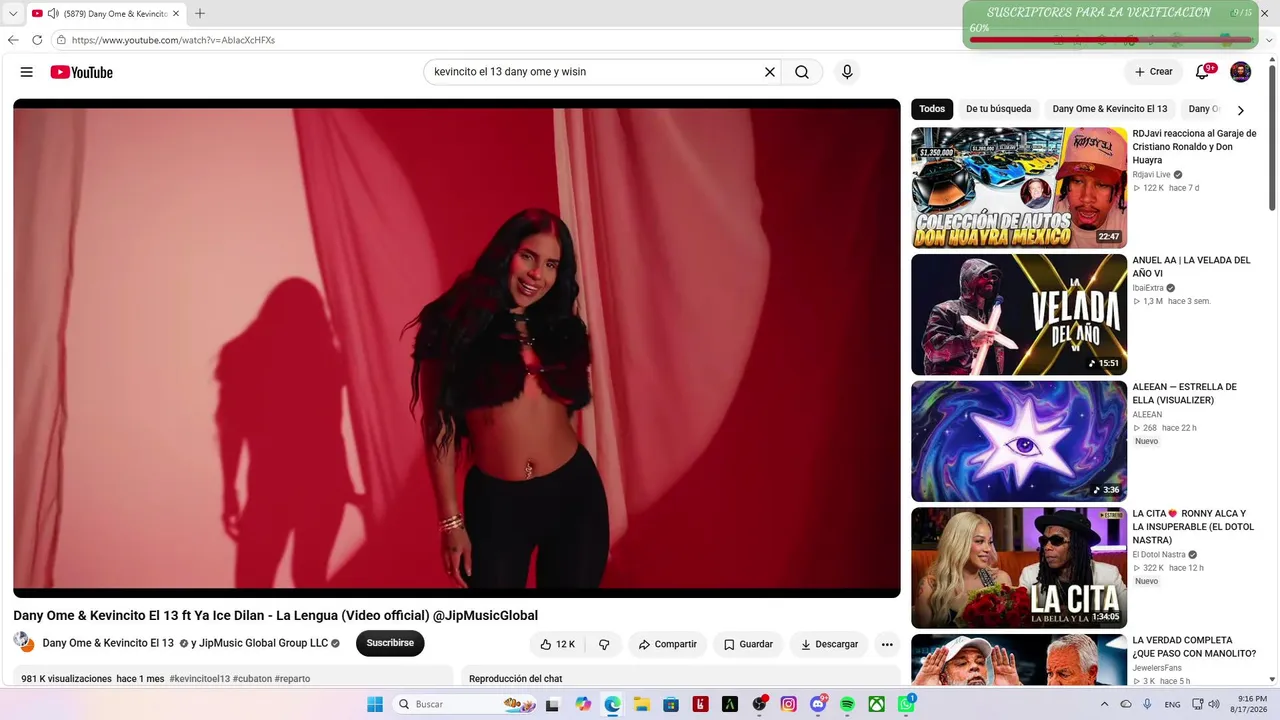Open WhatsApp from the taskbar
The width and height of the screenshot is (1280, 720).
[906, 704]
